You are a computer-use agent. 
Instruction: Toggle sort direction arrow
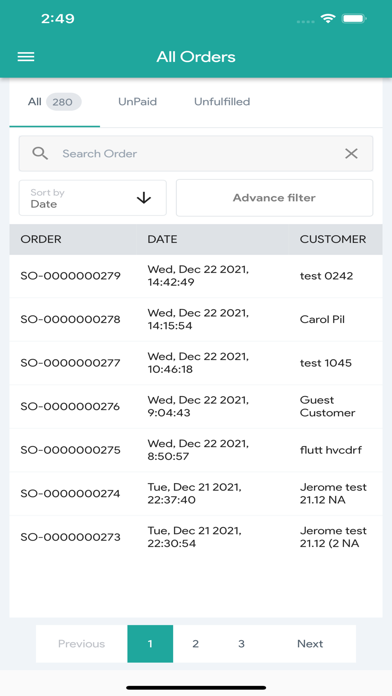coord(144,198)
